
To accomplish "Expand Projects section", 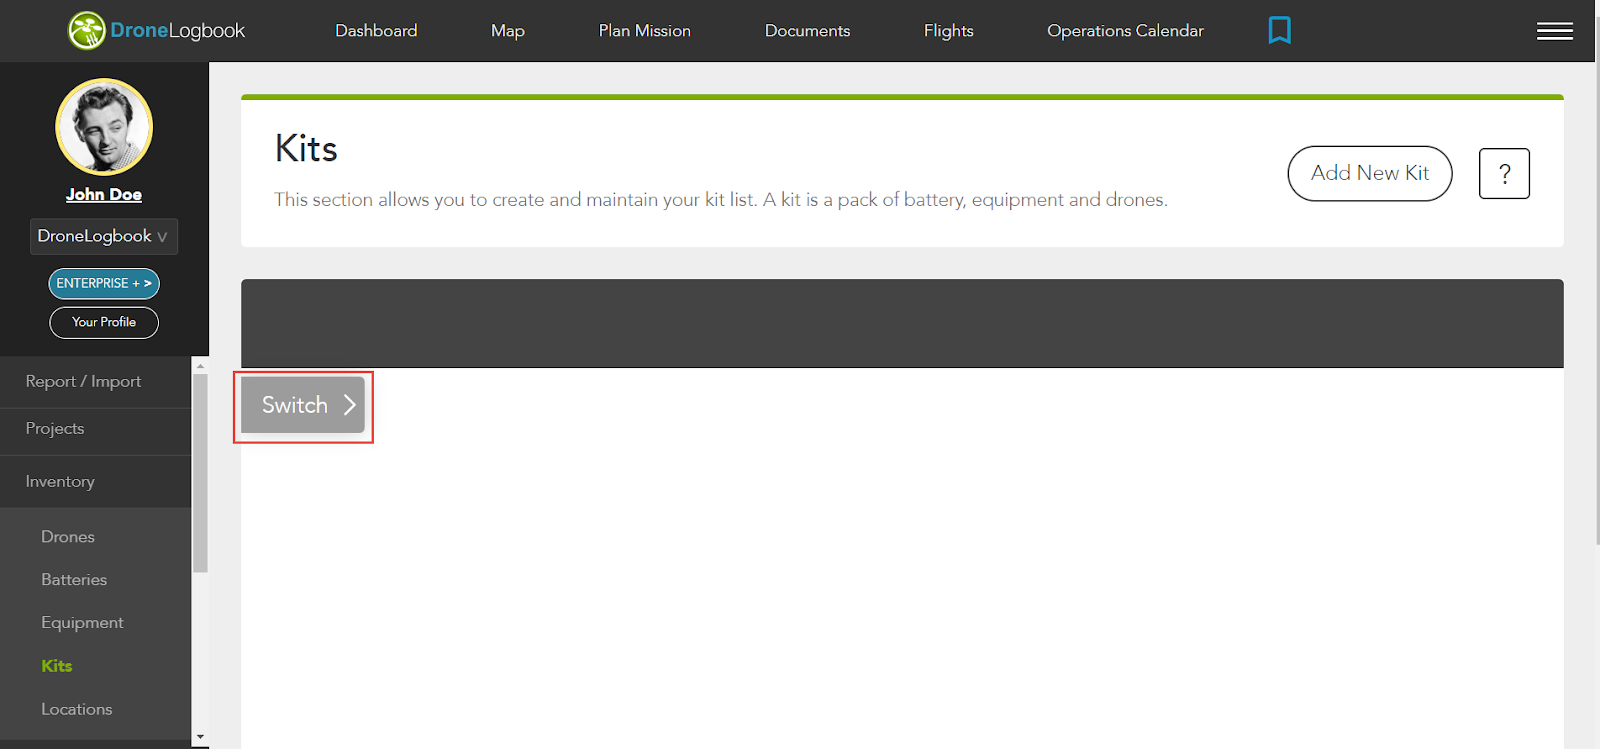I will click(95, 428).
